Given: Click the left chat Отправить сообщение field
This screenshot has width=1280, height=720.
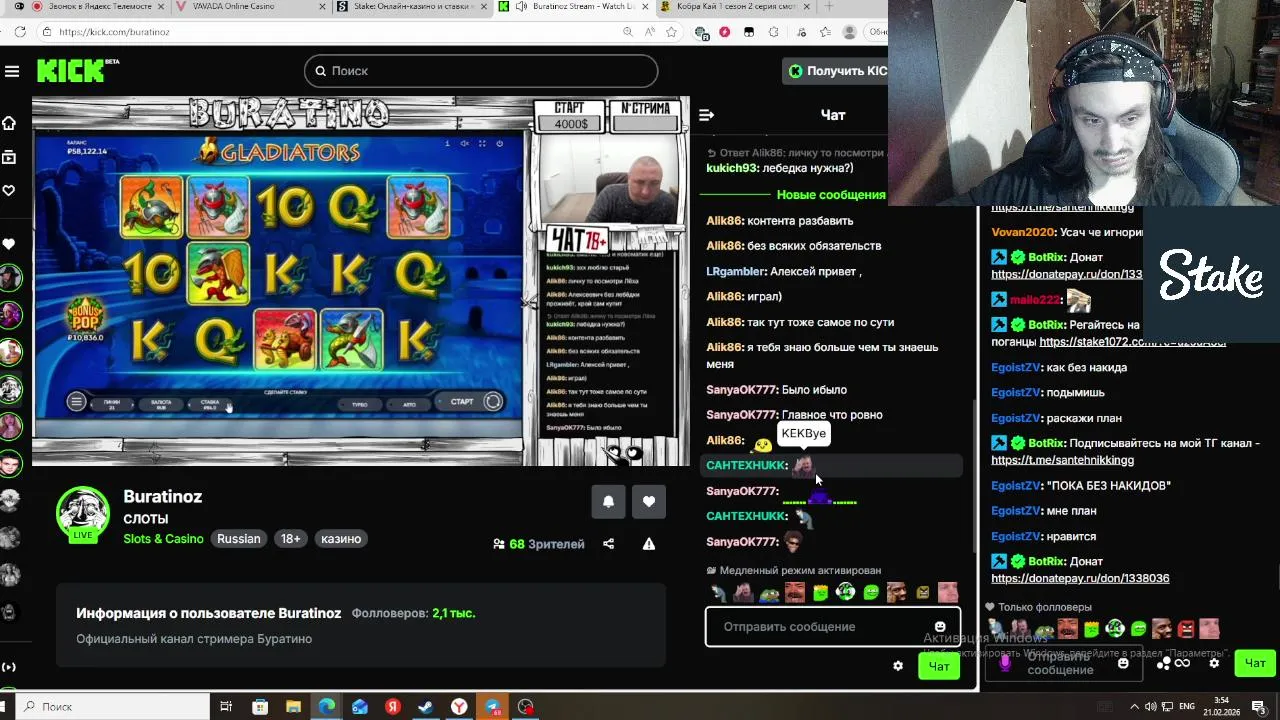Looking at the screenshot, I should point(833,627).
